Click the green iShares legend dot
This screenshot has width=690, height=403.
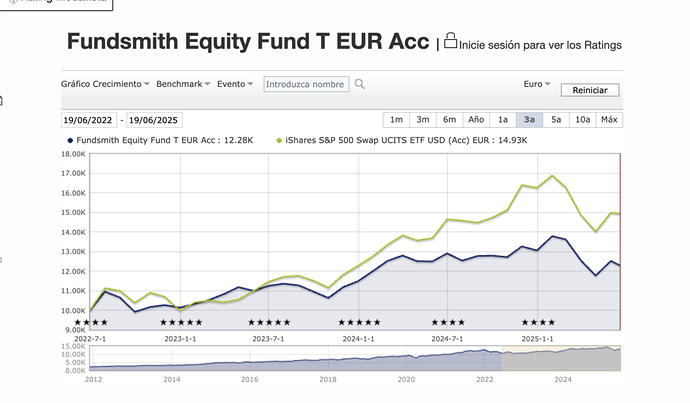pyautogui.click(x=279, y=141)
